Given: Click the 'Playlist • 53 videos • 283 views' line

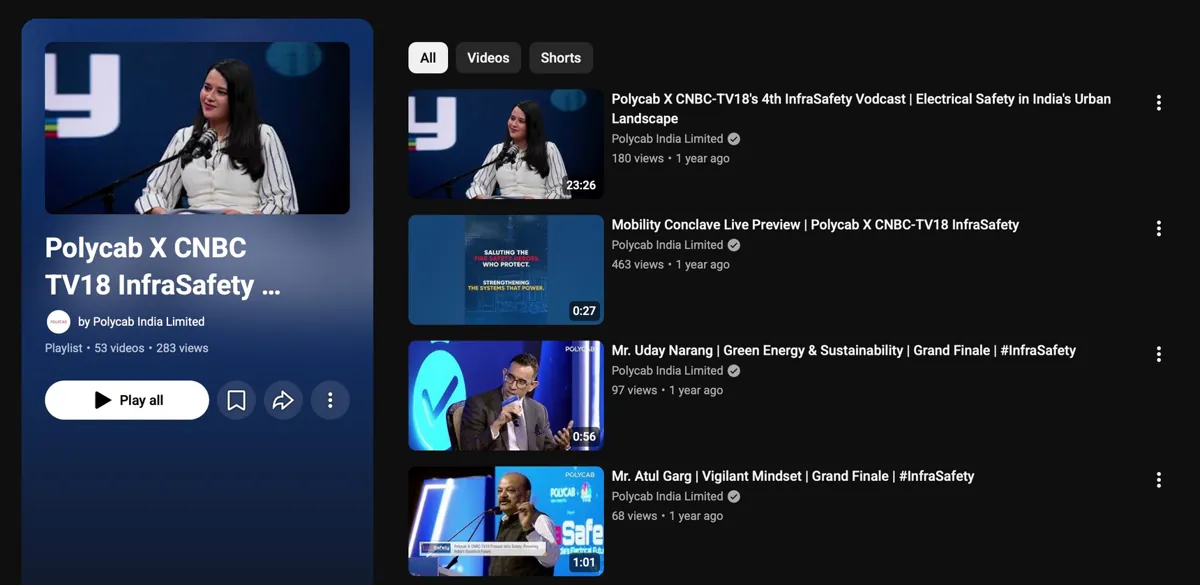Looking at the screenshot, I should 127,348.
